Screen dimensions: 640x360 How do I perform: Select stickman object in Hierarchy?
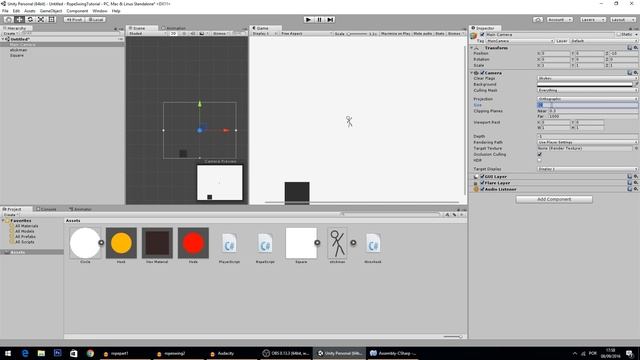[x=18, y=50]
